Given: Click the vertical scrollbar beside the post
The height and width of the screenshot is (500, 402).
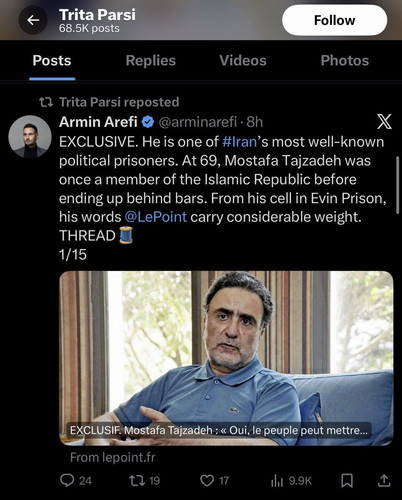Looking at the screenshot, I should [x=397, y=185].
